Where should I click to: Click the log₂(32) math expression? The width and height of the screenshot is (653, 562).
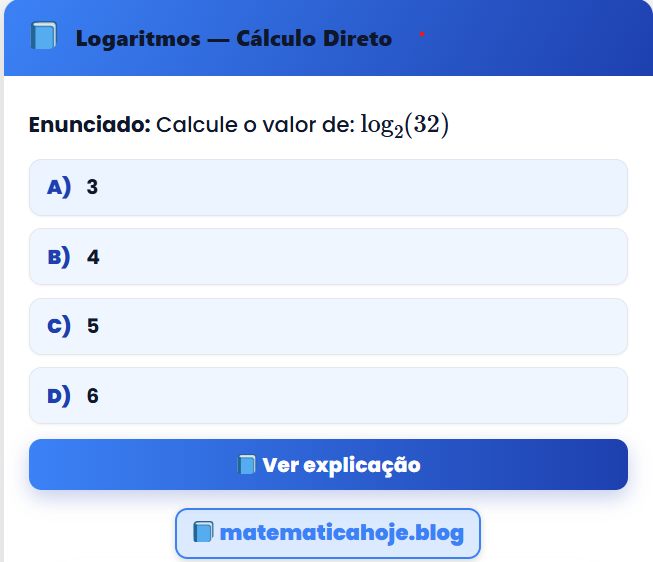(404, 127)
